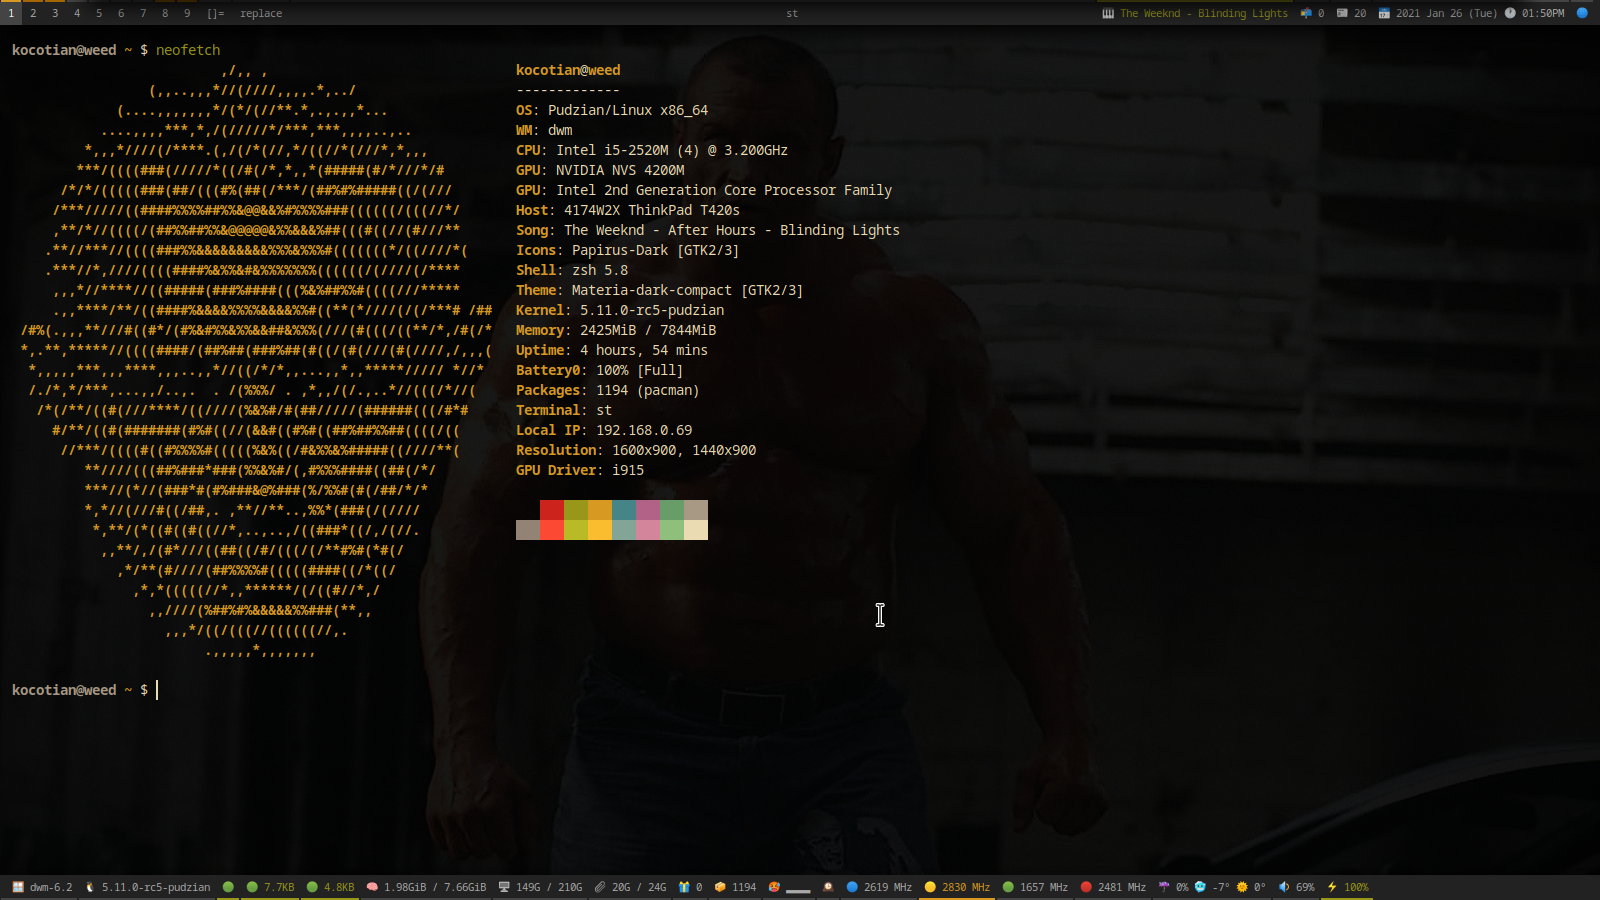Switch to workspace tag 9
The image size is (1600, 900).
tap(187, 13)
